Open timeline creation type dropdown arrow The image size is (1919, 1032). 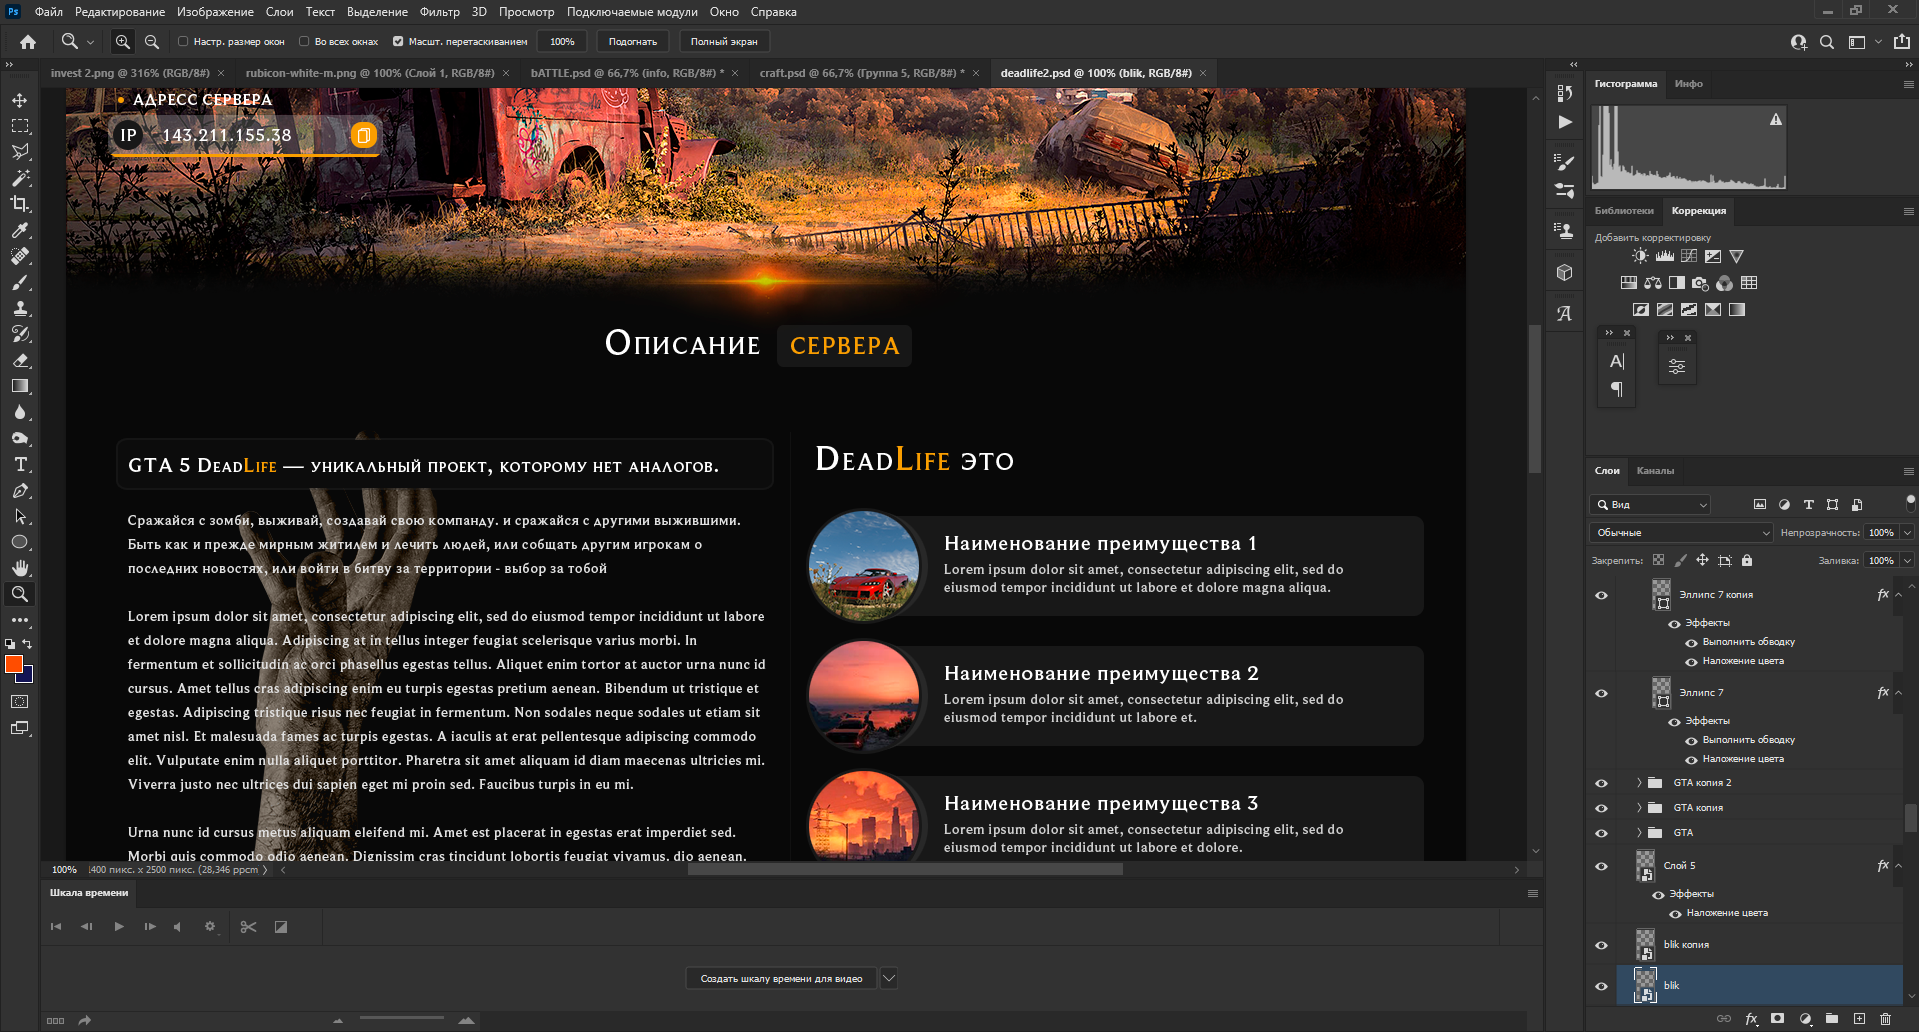tap(889, 978)
